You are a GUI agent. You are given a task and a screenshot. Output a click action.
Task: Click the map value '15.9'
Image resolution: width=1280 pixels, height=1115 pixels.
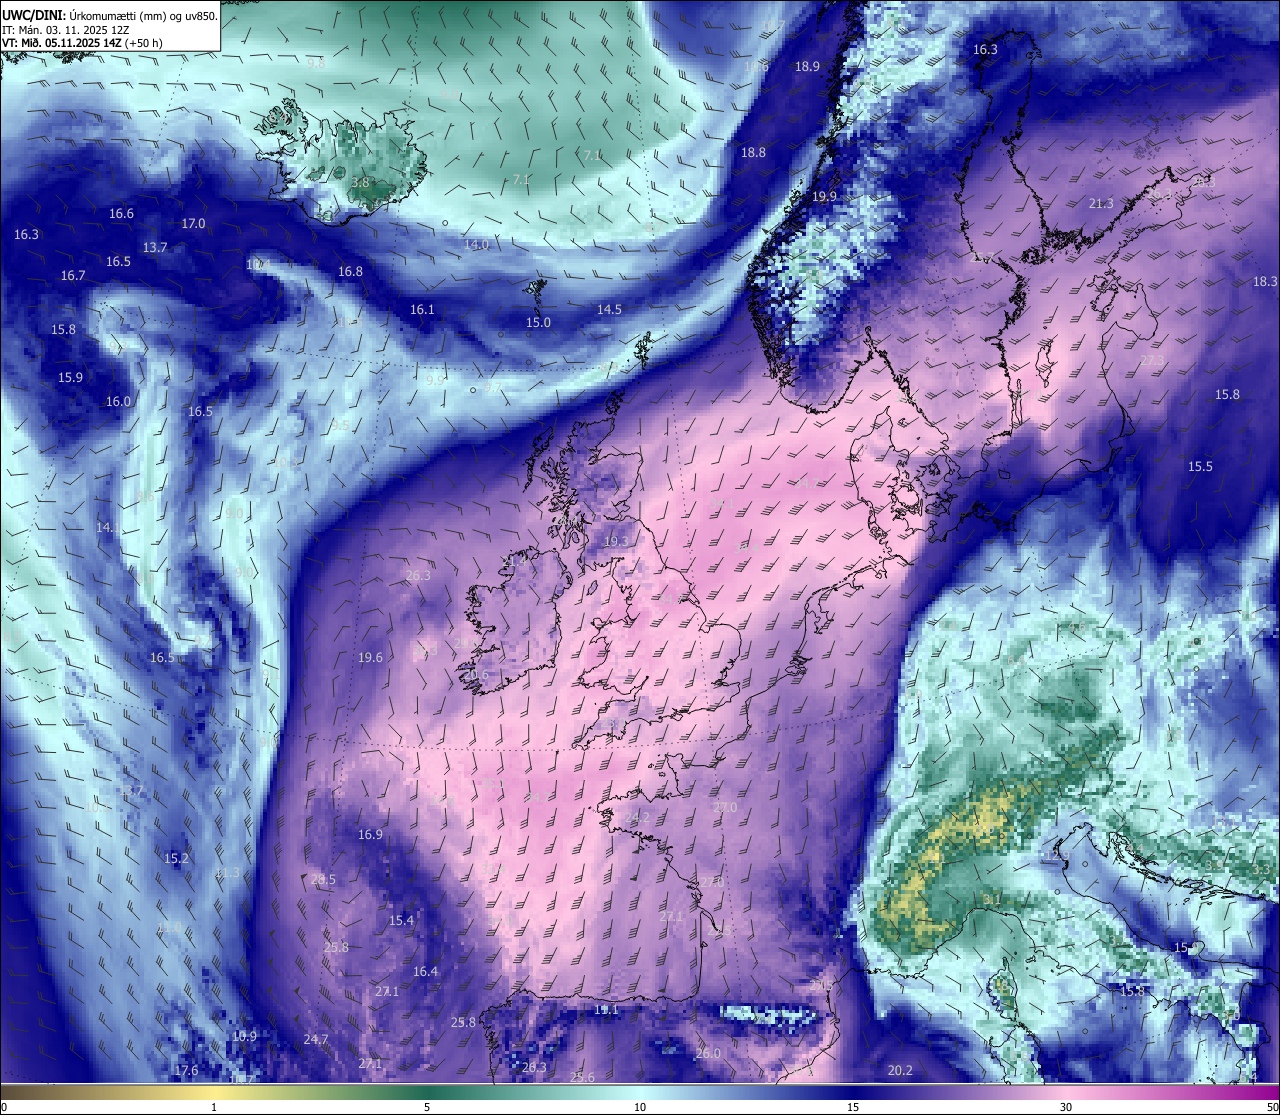pos(70,377)
